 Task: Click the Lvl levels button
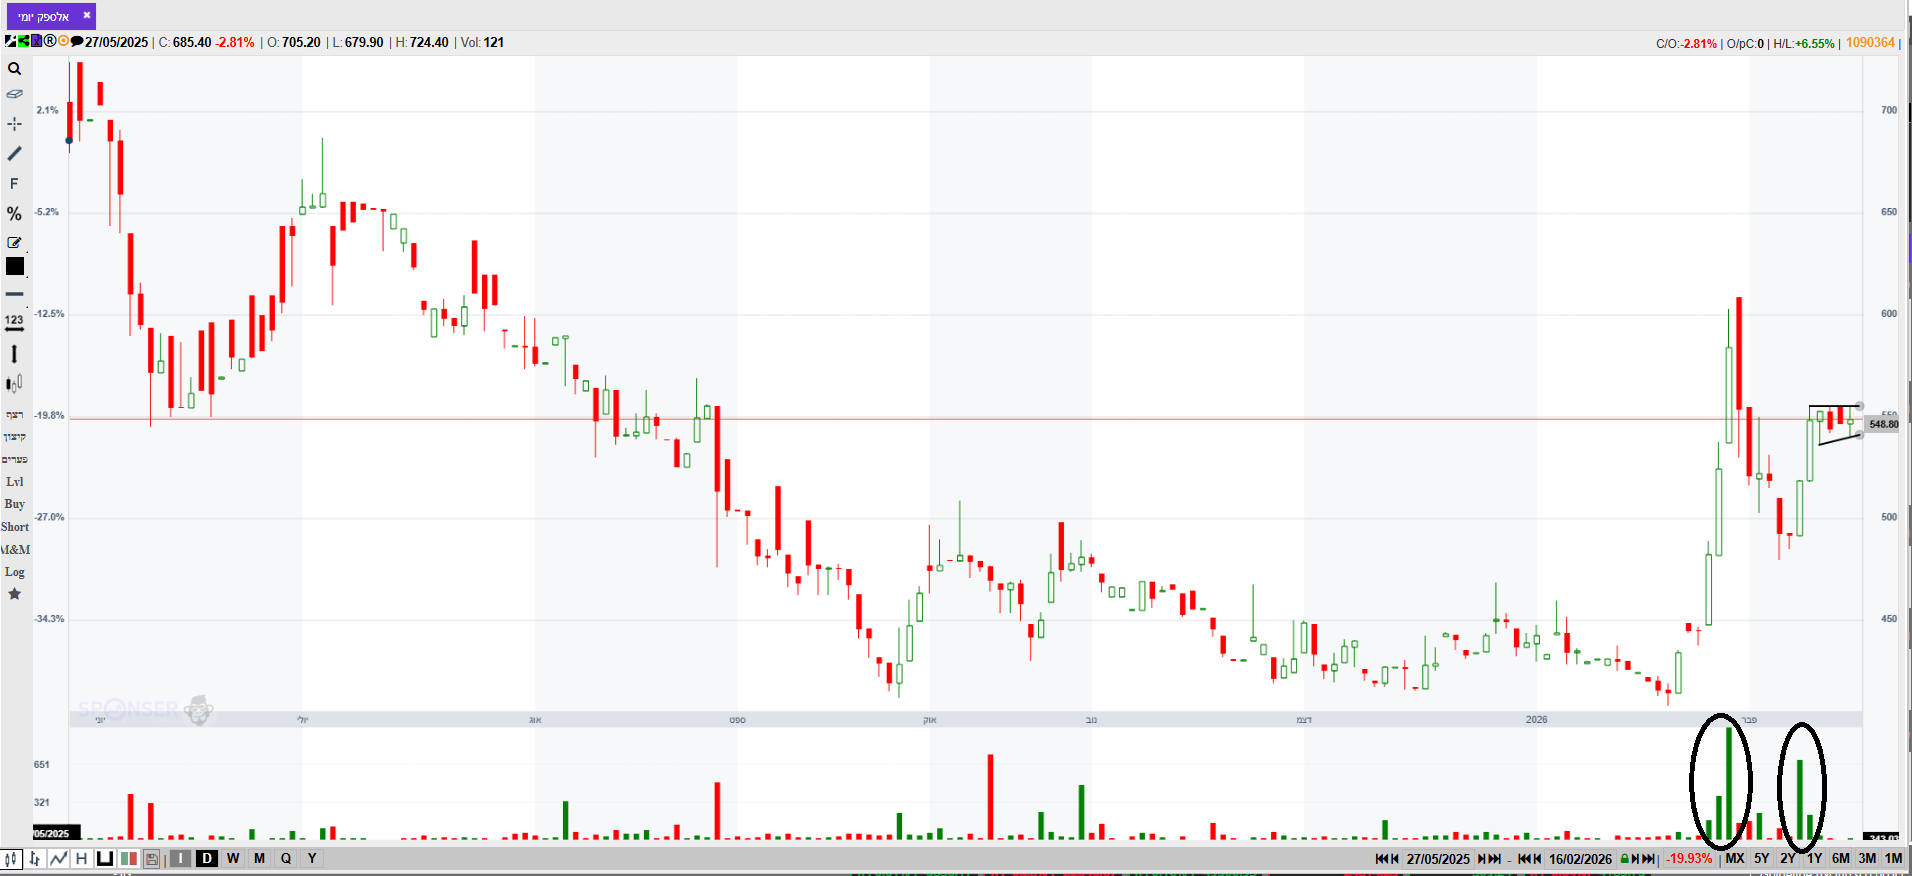coord(14,482)
